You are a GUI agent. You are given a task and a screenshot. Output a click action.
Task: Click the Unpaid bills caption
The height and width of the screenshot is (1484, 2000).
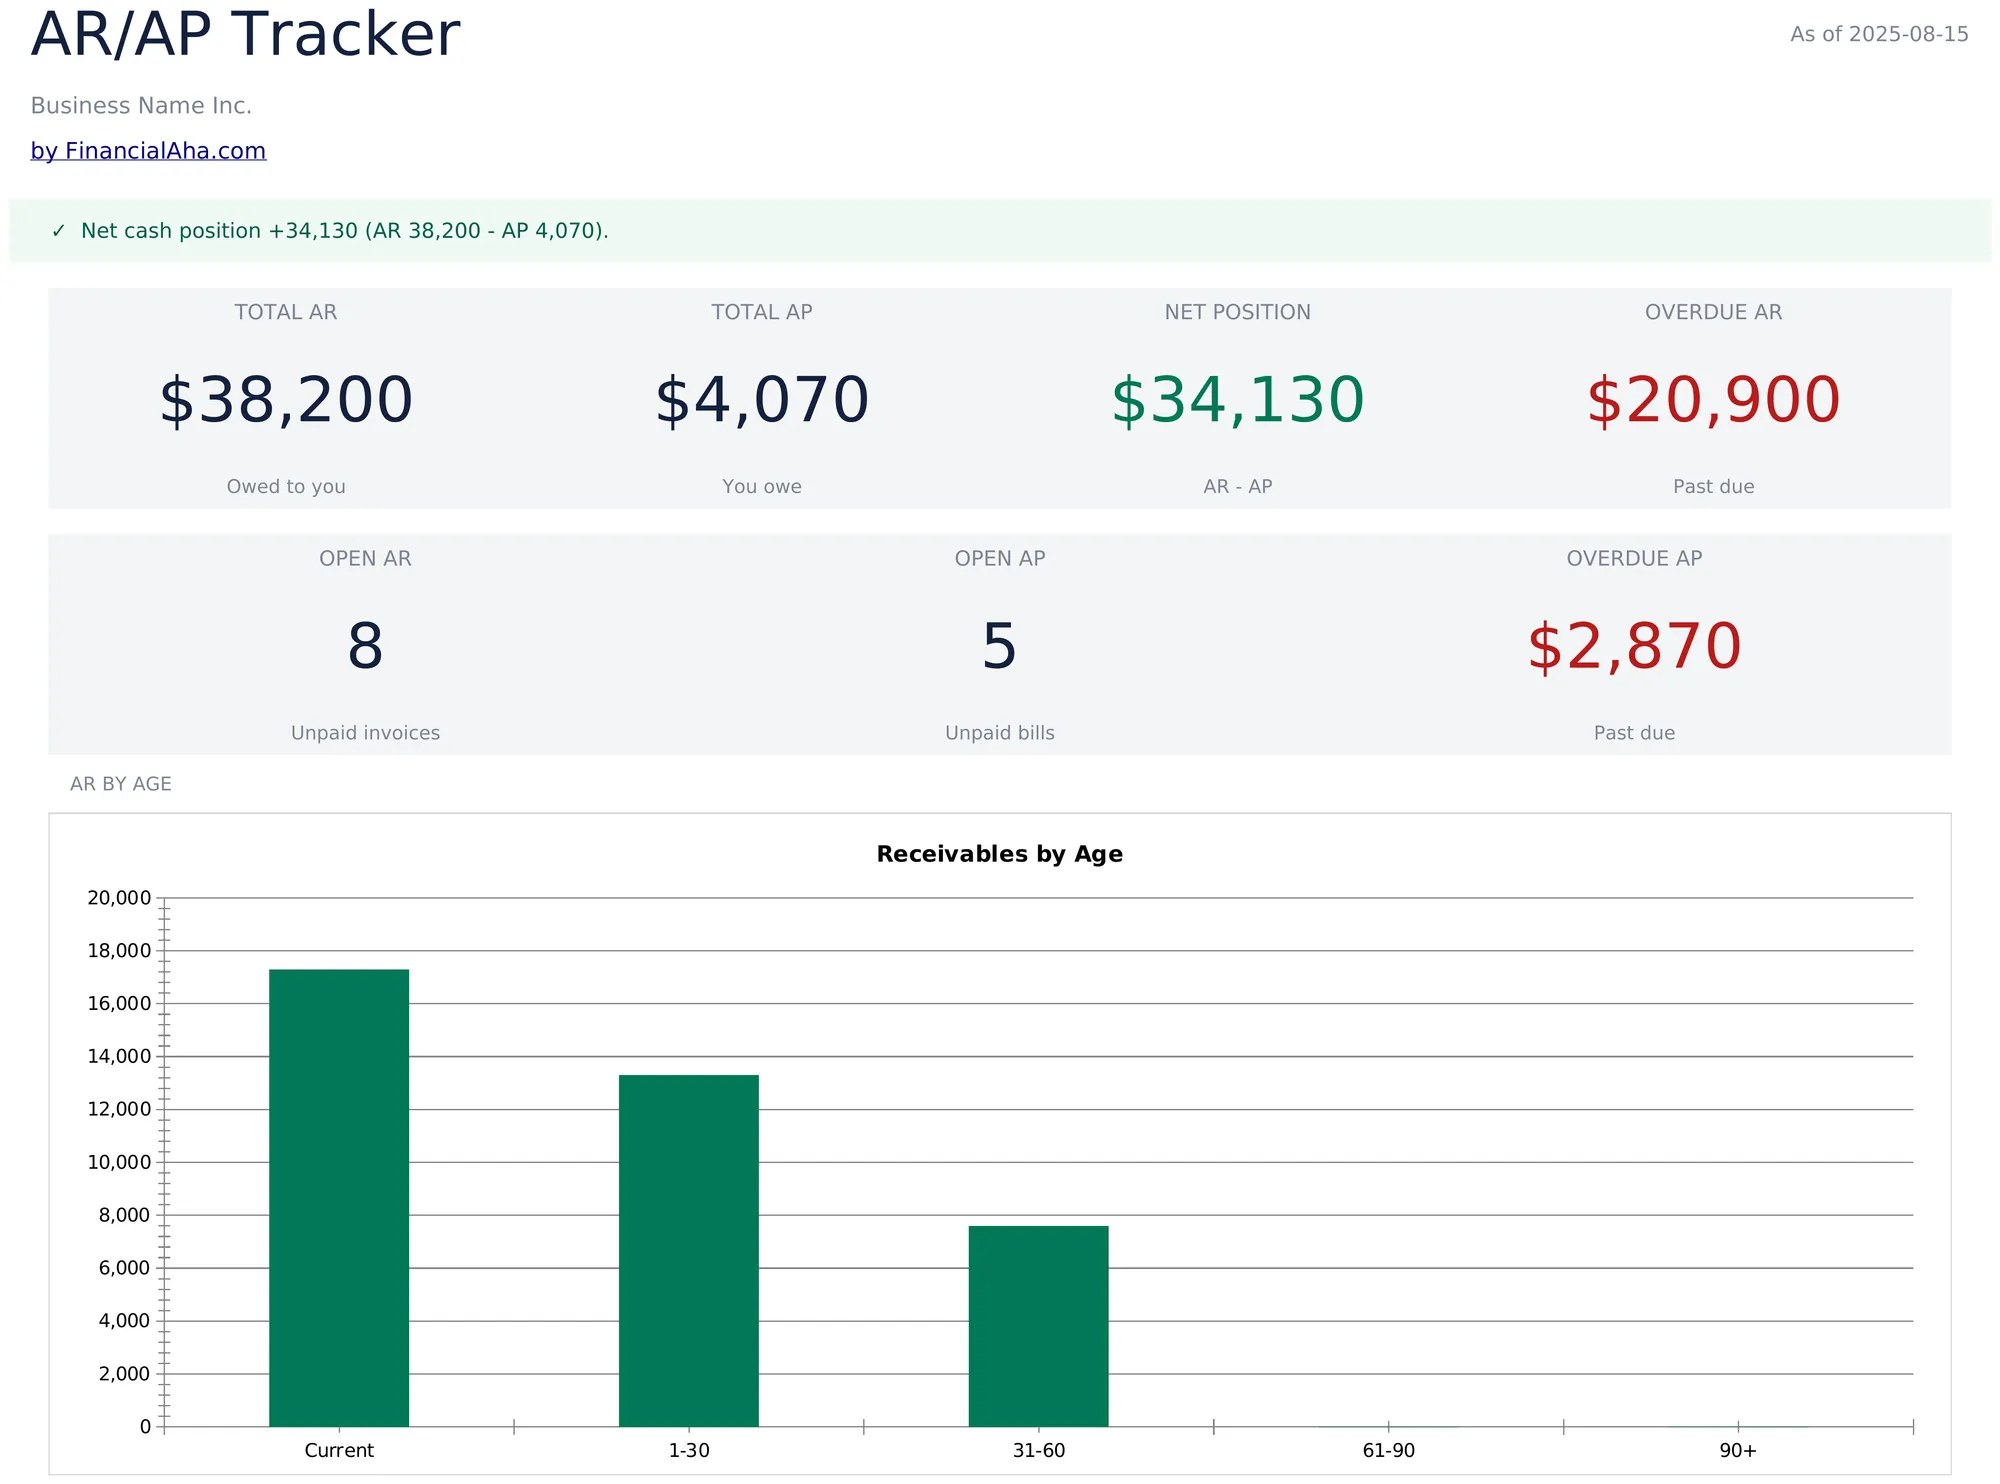coord(1000,733)
